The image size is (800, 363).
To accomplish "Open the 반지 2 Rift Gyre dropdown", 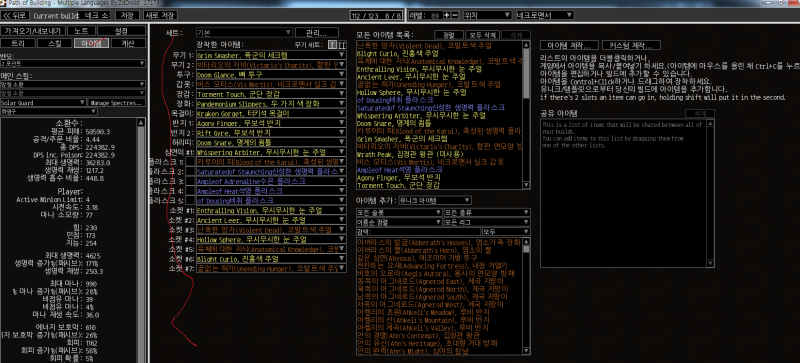I will (x=271, y=133).
